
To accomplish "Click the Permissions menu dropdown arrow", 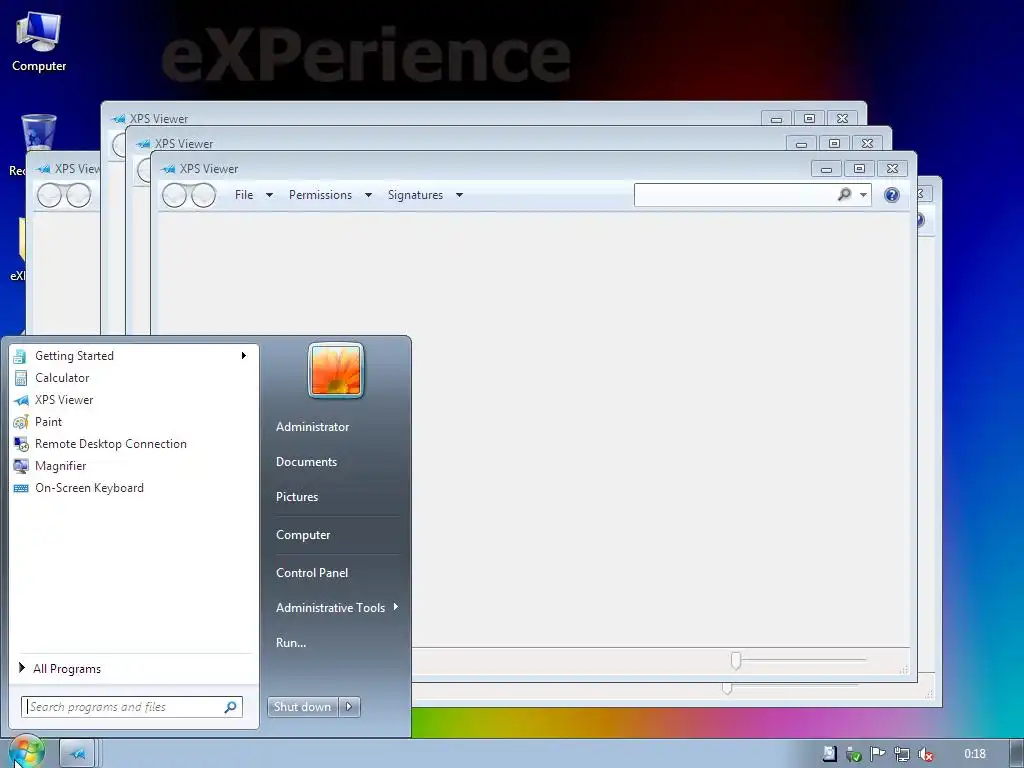I will pos(368,195).
